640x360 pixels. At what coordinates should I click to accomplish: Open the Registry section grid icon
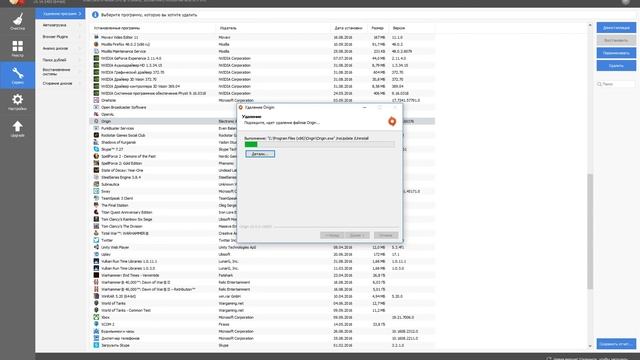click(x=18, y=46)
